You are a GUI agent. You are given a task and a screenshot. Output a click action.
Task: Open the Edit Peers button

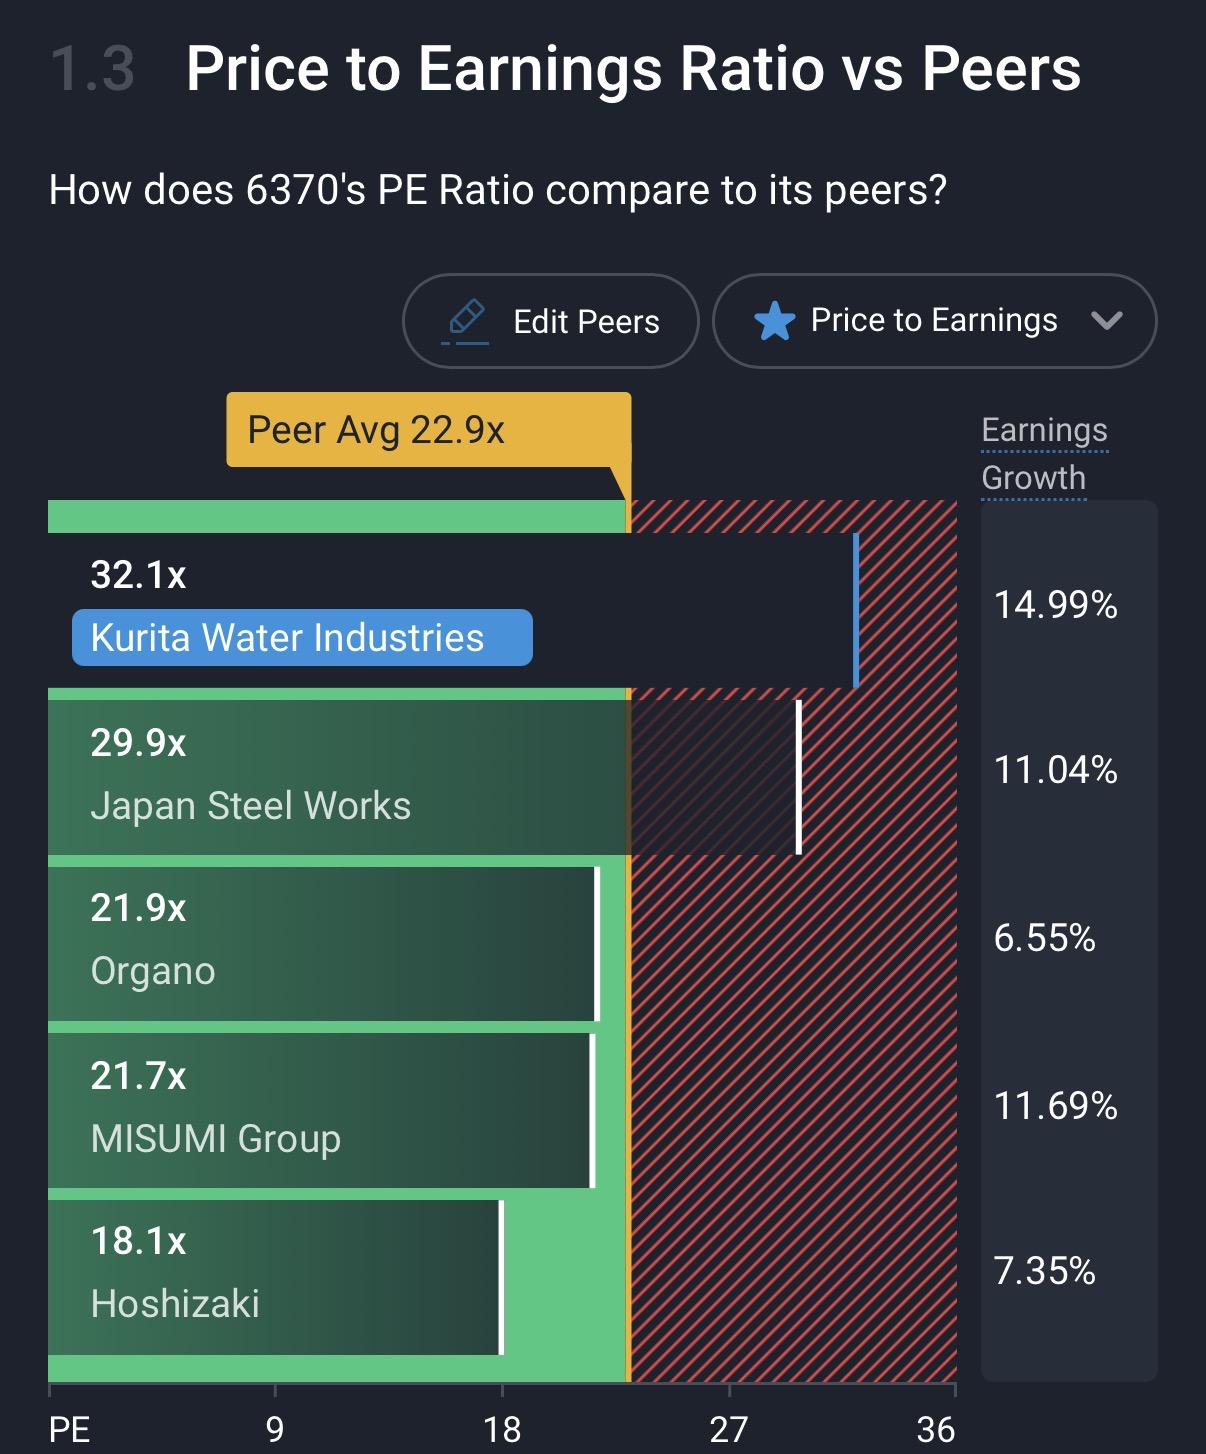(550, 321)
